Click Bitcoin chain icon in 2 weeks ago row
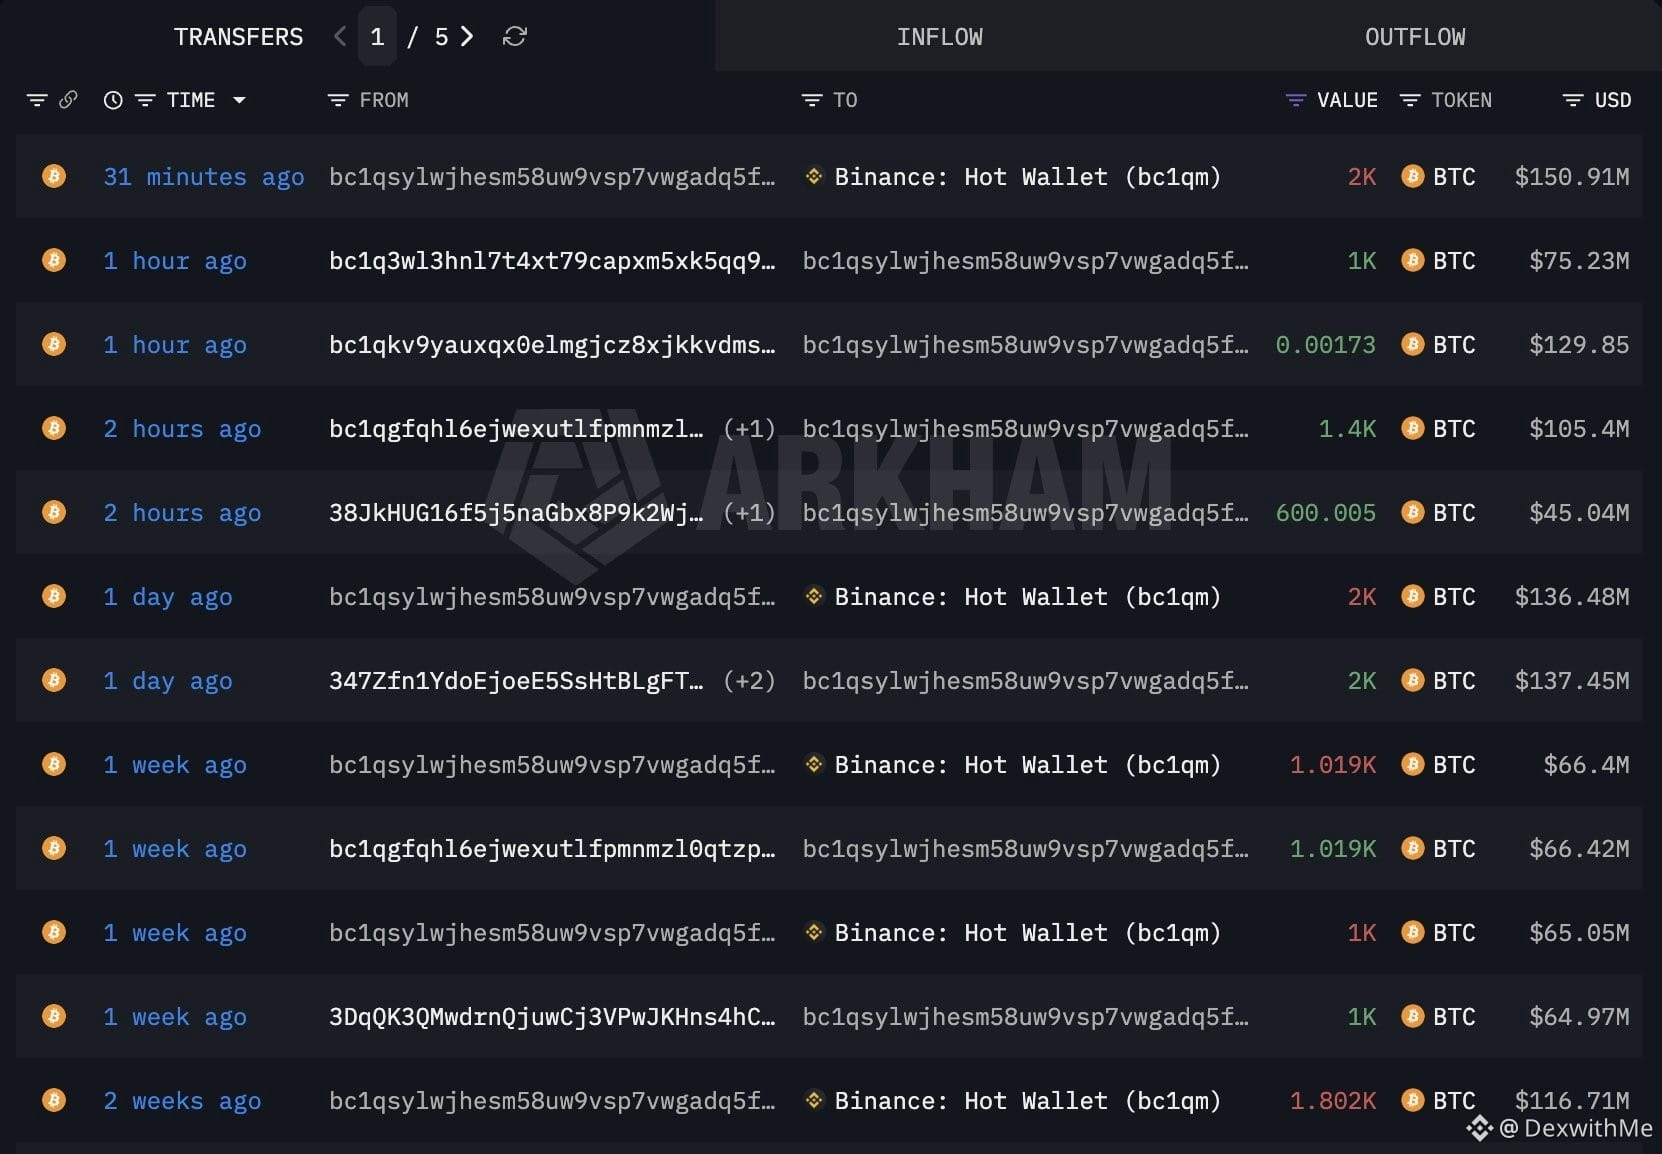 point(54,1101)
